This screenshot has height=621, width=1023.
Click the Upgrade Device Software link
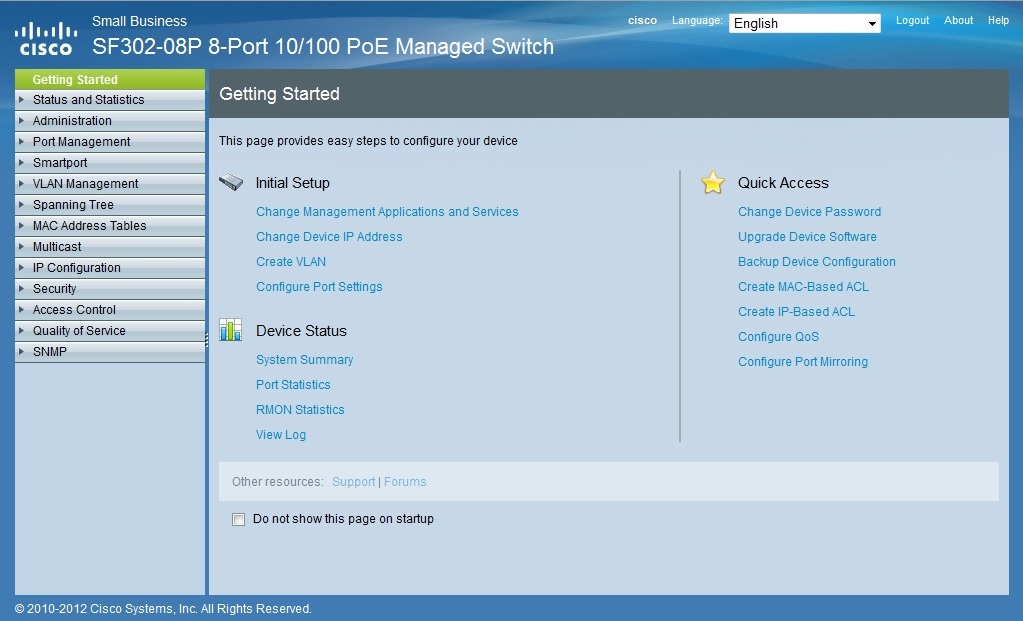(807, 237)
